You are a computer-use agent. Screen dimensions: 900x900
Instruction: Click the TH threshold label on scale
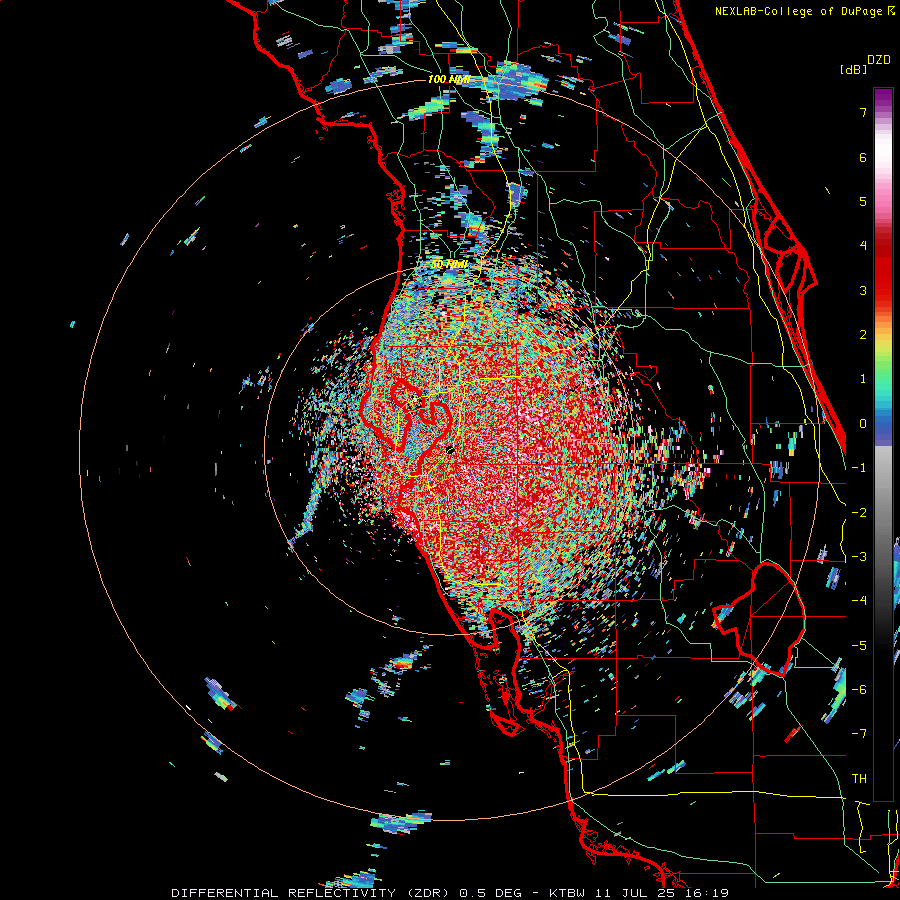tap(859, 779)
